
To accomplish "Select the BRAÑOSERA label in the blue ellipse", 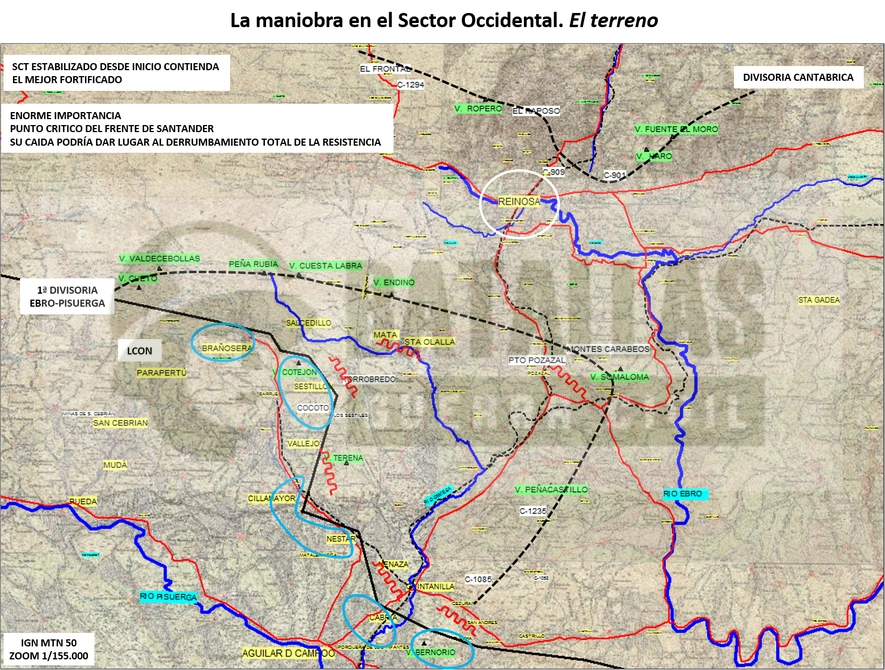I will [226, 348].
